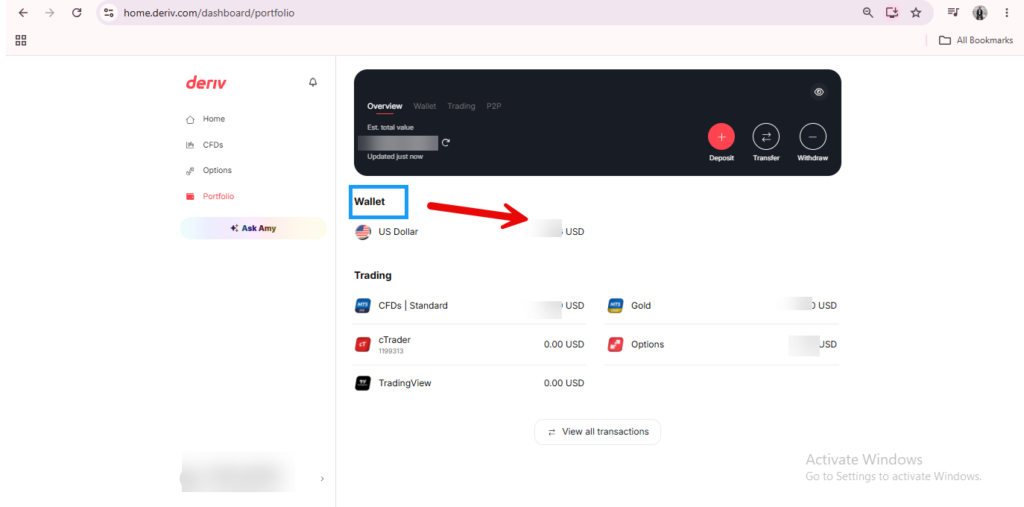
Task: Refresh the estimated total value
Action: click(445, 142)
